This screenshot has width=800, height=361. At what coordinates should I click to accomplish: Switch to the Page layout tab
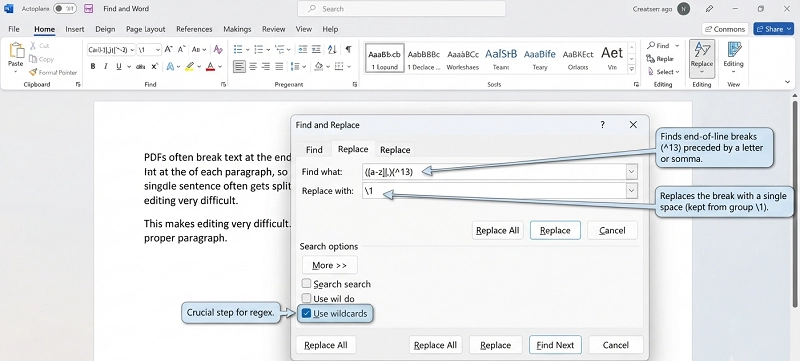point(145,29)
